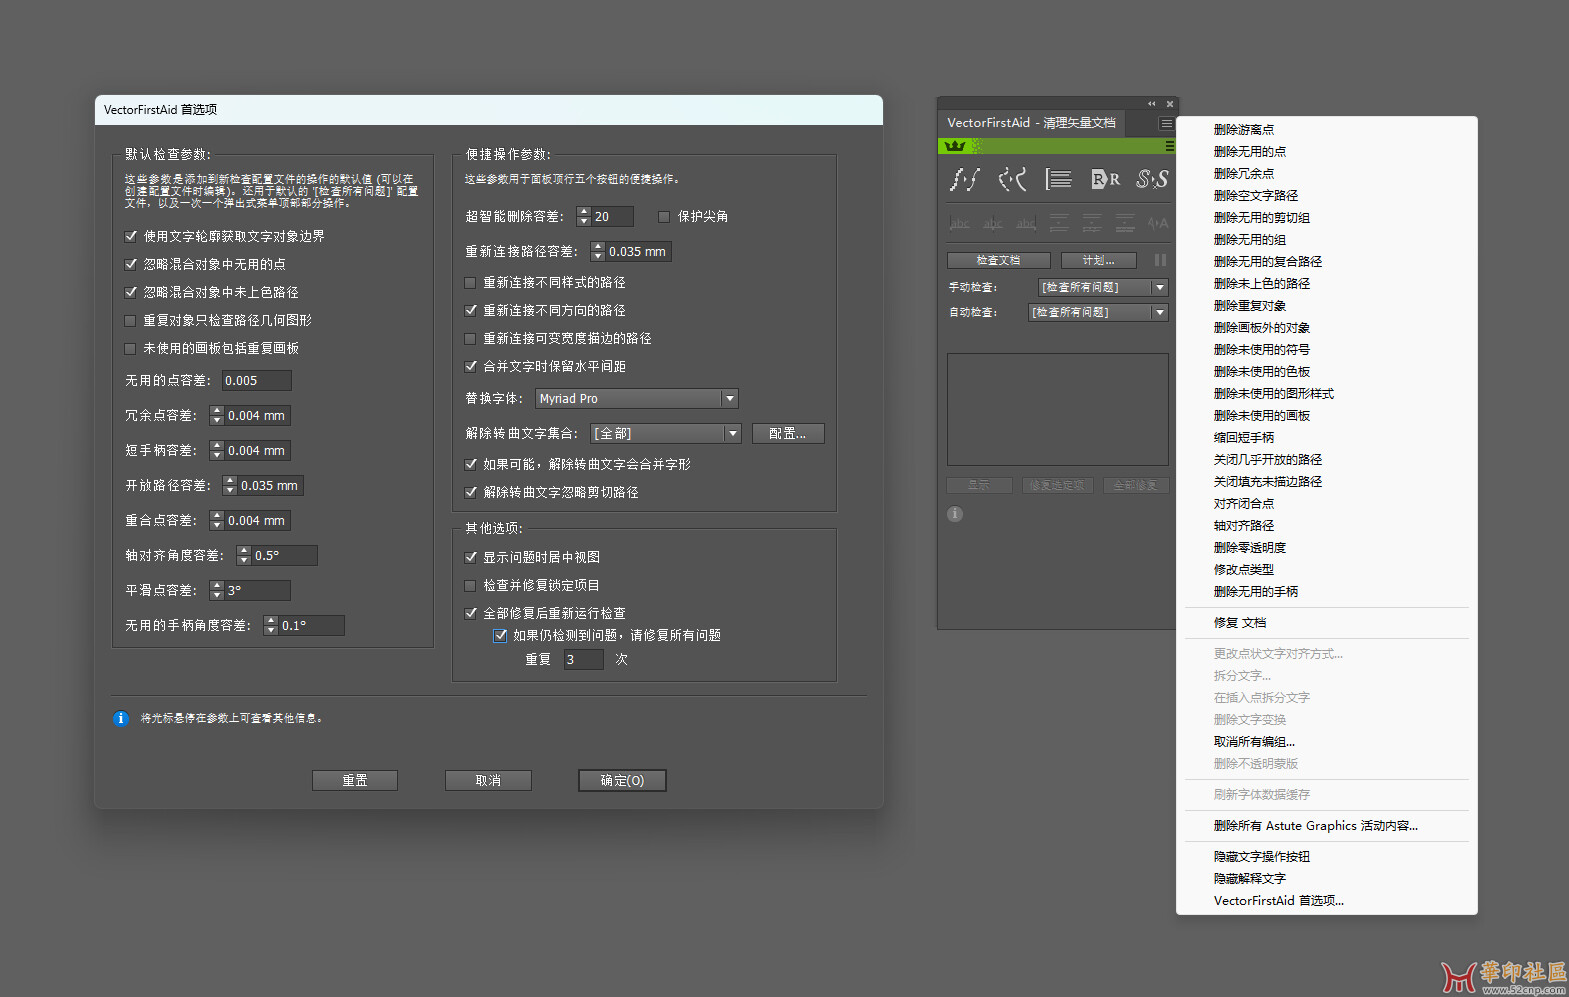Open the VectorFirstAid panel flyout menu
Screen dimensions: 1569x997
(1166, 123)
